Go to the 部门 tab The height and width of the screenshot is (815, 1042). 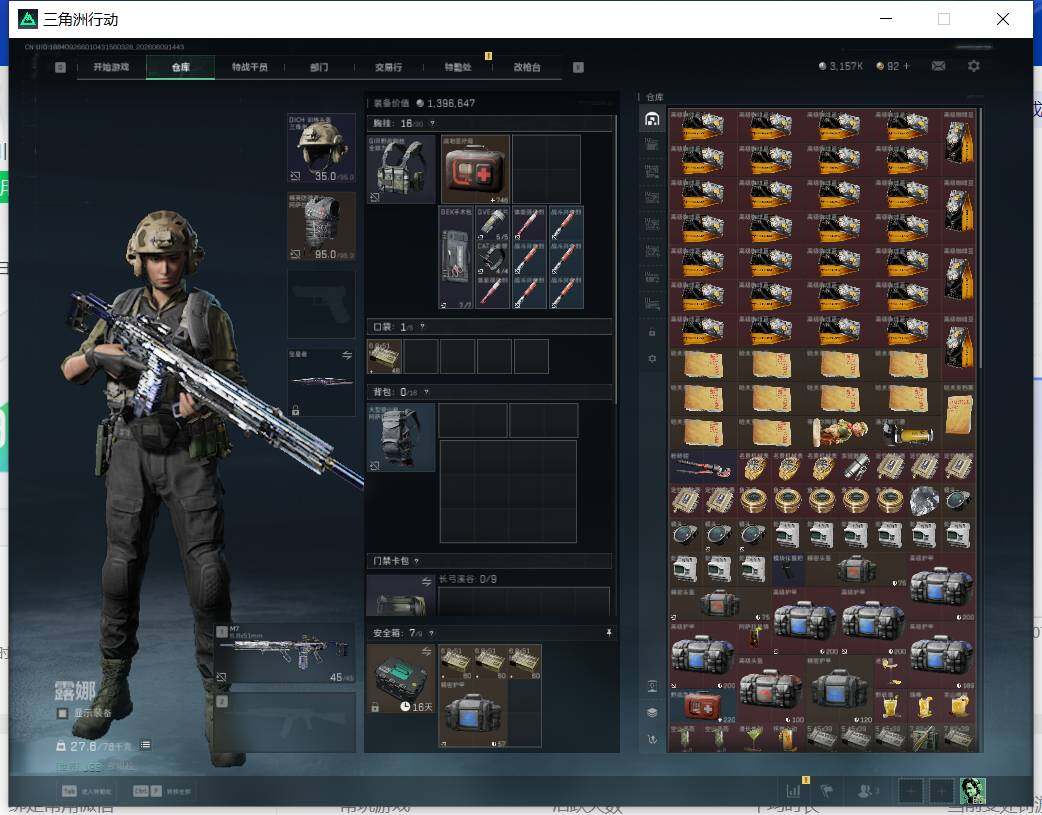click(x=319, y=67)
